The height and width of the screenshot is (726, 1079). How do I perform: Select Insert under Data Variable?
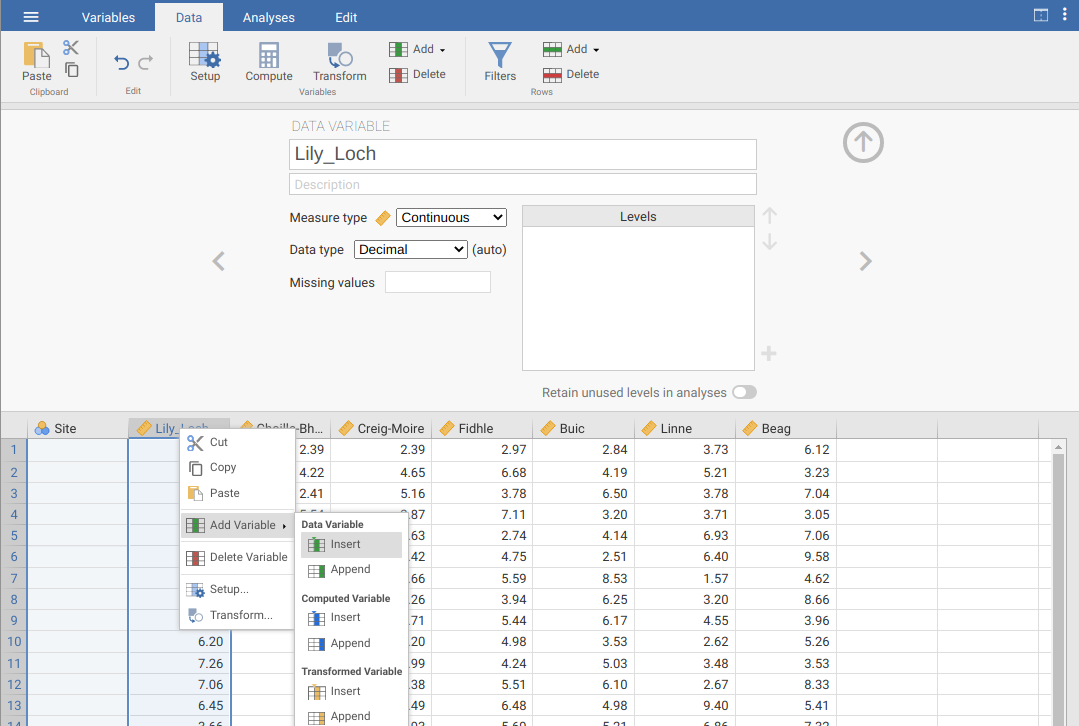346,545
